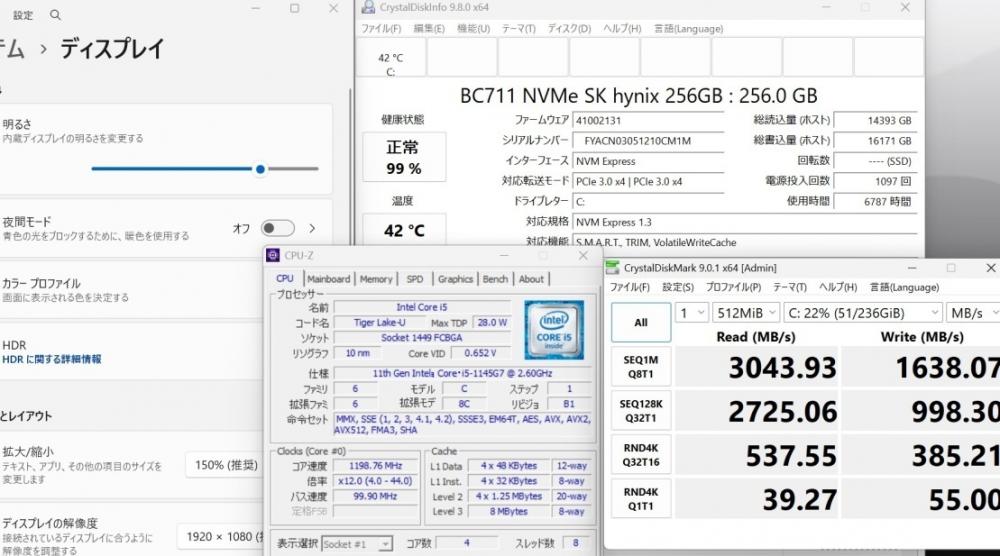Click serial number field FYACN03051210CM1M
1000x556 pixels.
(x=647, y=141)
